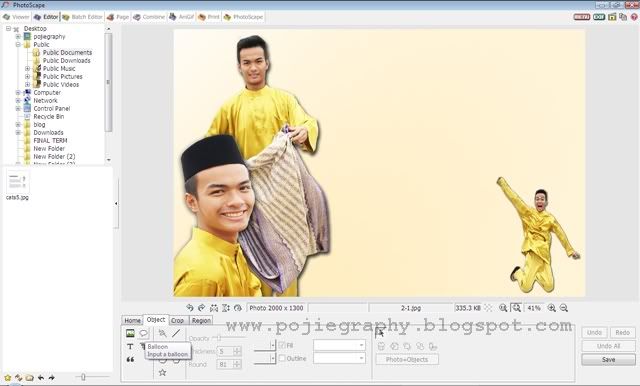Click the thumbnail size slider at bottom left
640x386 pixels.
click(x=83, y=377)
